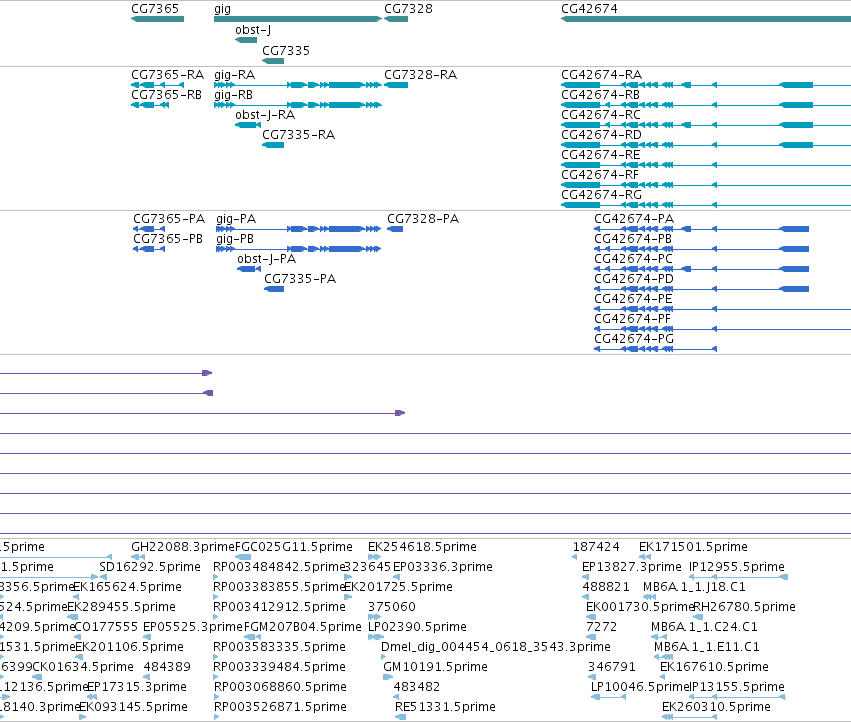Click the gig-RA transcript label

tap(234, 75)
